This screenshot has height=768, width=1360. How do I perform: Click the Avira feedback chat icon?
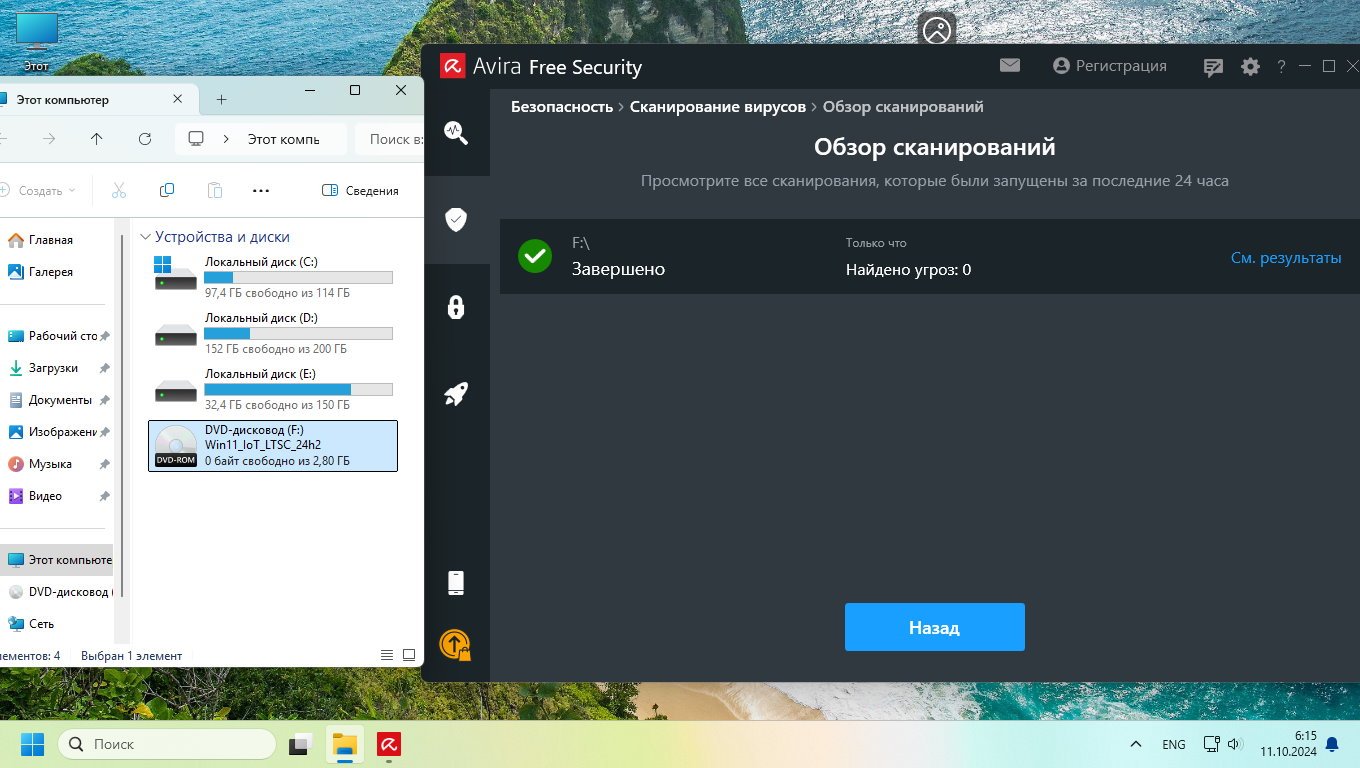click(1213, 67)
